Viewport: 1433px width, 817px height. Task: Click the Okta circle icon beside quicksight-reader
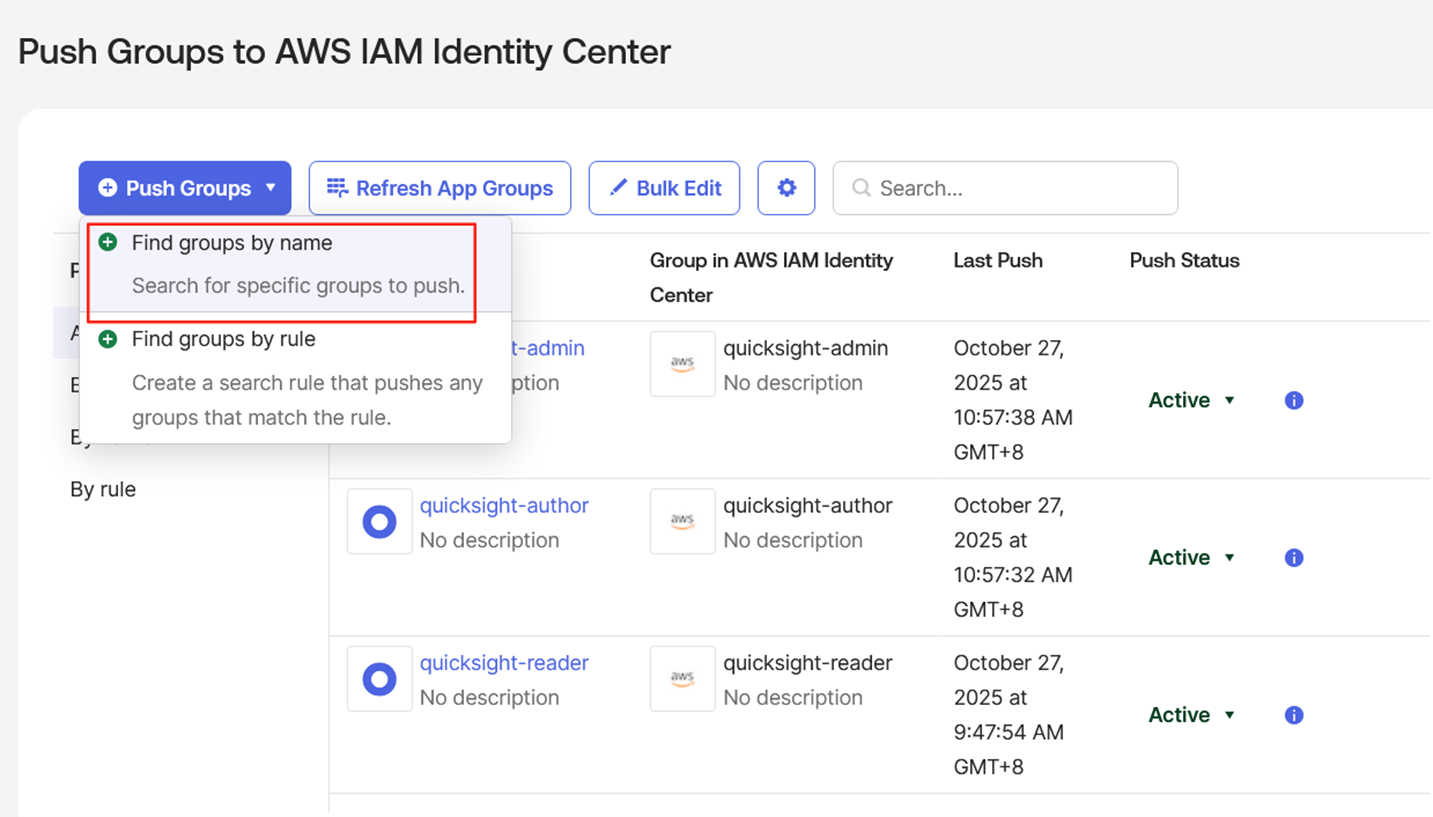379,679
